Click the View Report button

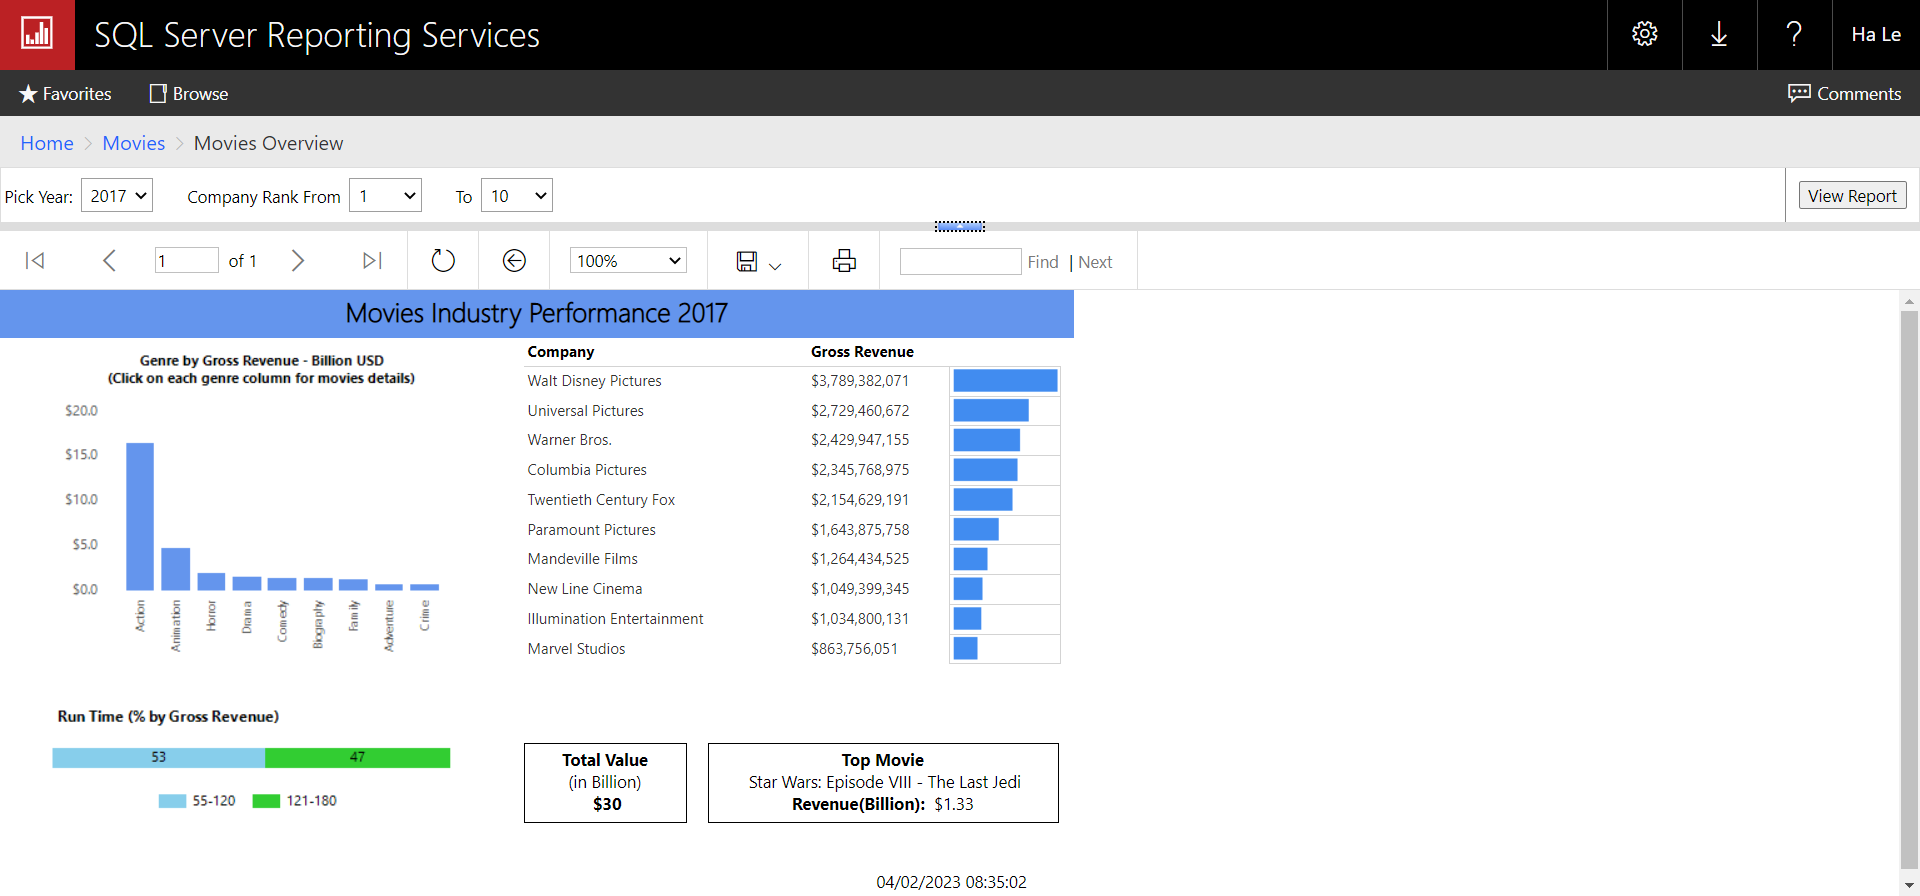point(1852,196)
